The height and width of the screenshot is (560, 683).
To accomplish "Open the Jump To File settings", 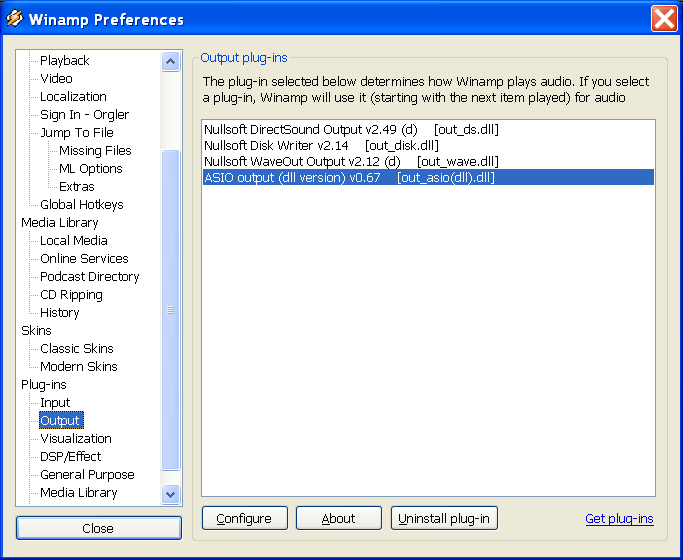I will 76,133.
